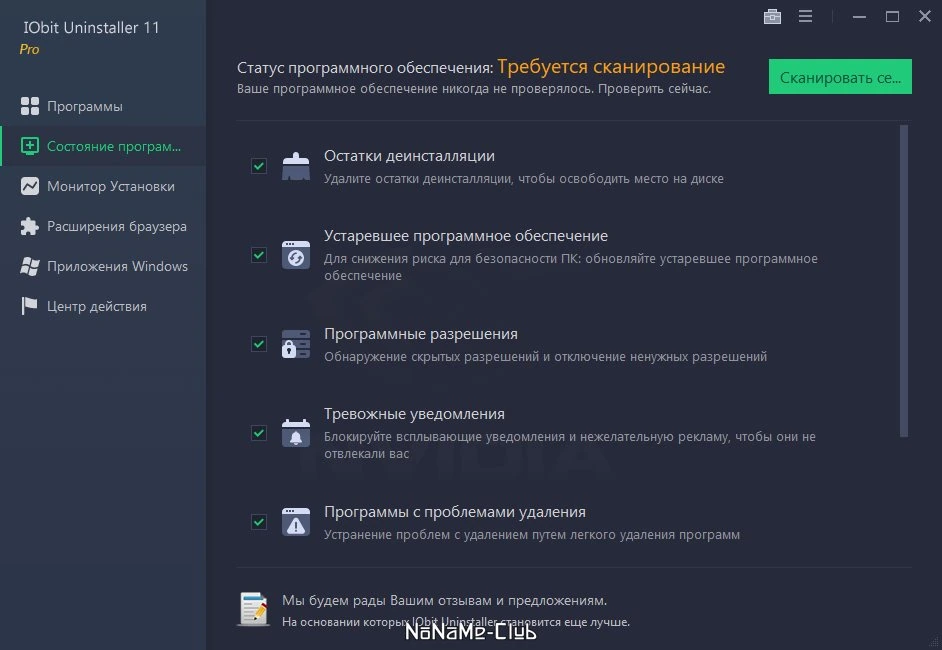Image resolution: width=942 pixels, height=650 pixels.
Task: Click the feedback text Мы будем рады Вашим отзывам
Action: (445, 600)
